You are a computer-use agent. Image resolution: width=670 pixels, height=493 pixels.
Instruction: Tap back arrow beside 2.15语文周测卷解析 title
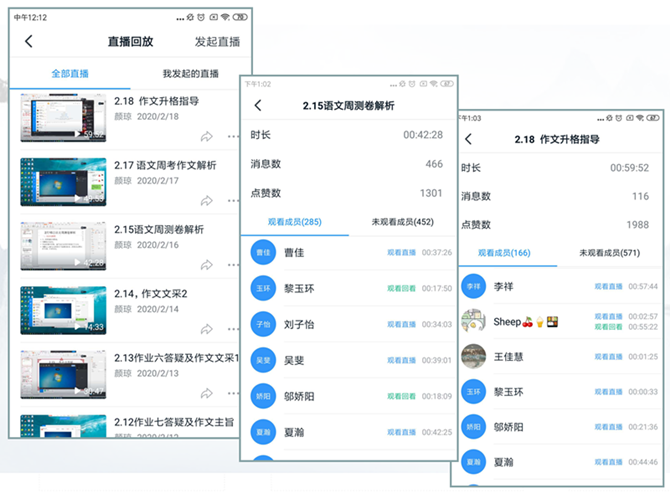(x=258, y=105)
